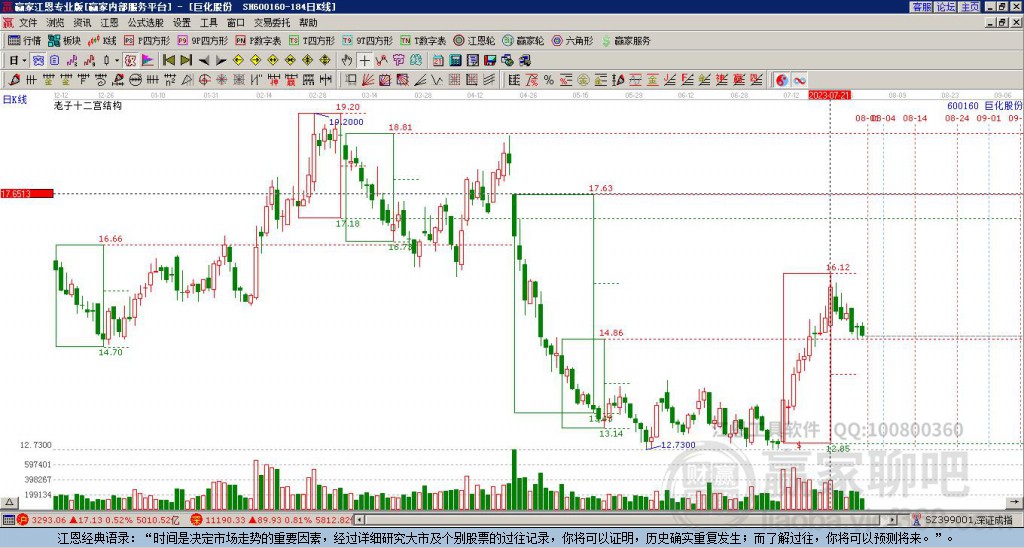Open the P数字表 tool

[x=258, y=40]
